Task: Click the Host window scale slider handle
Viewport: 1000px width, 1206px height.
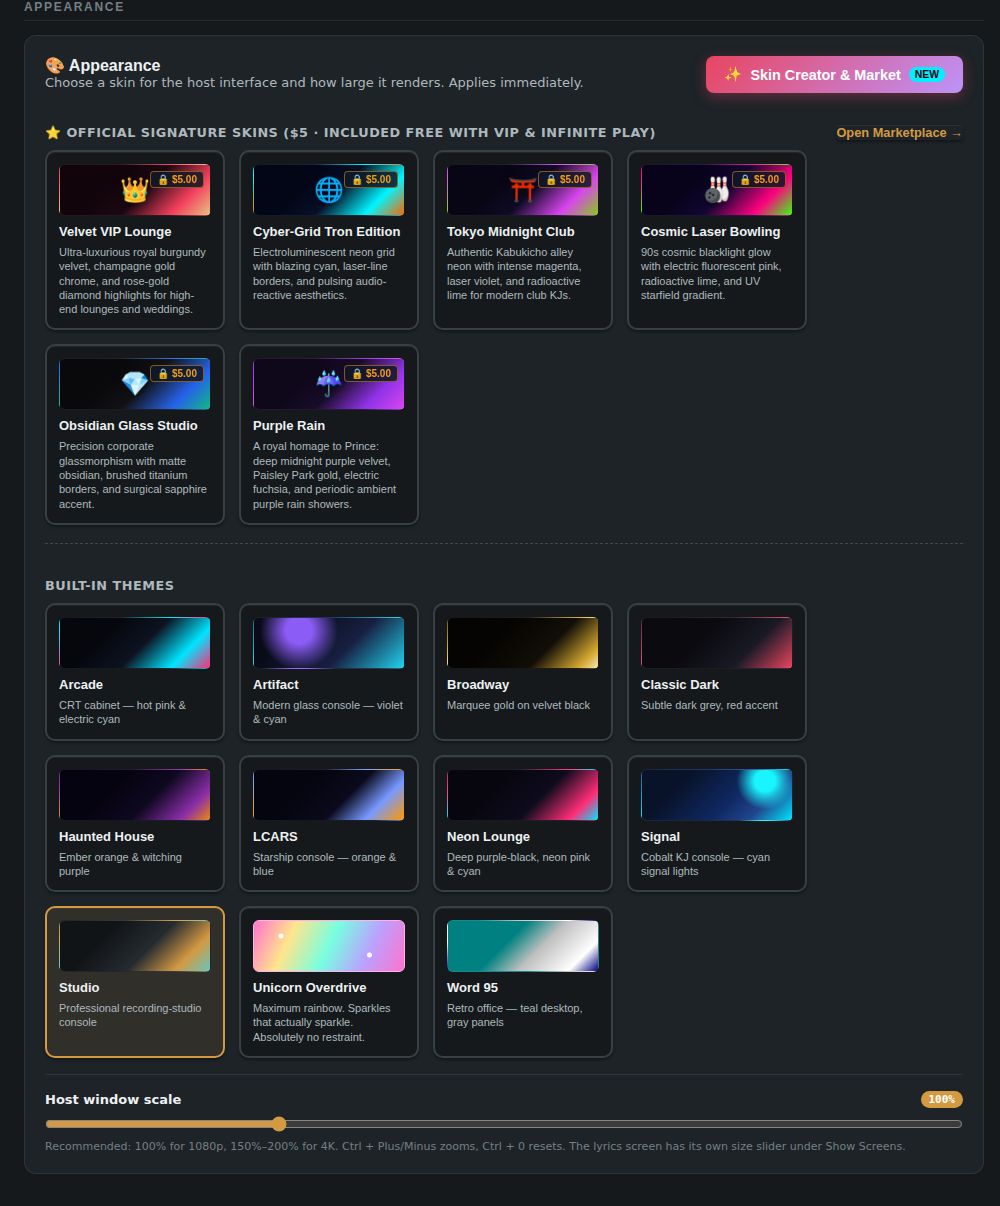Action: tap(279, 1124)
